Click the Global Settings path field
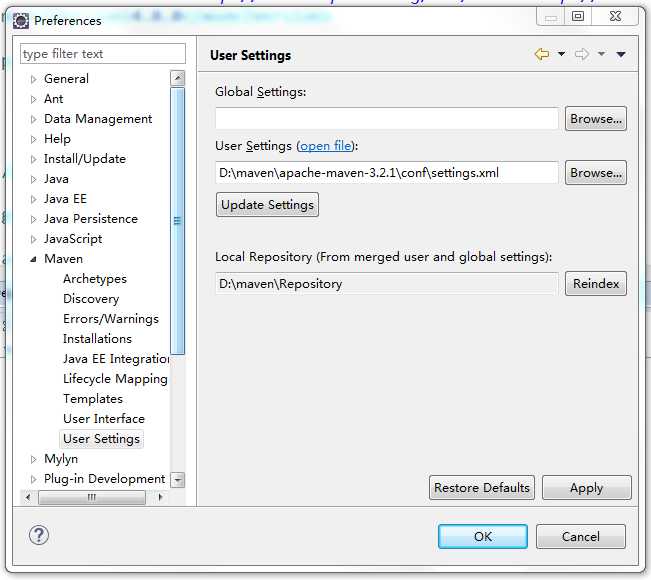 click(x=387, y=119)
